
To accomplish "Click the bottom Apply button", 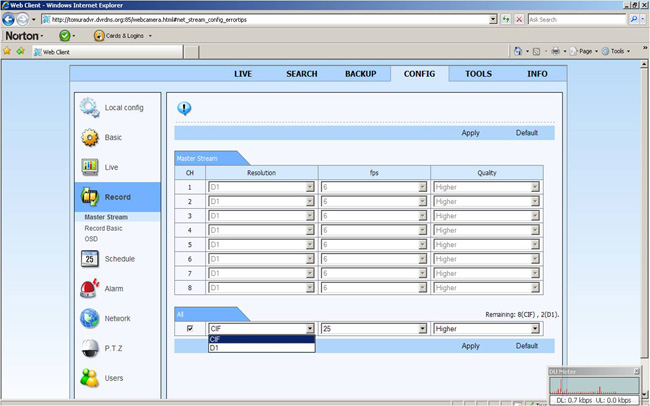I will point(471,346).
